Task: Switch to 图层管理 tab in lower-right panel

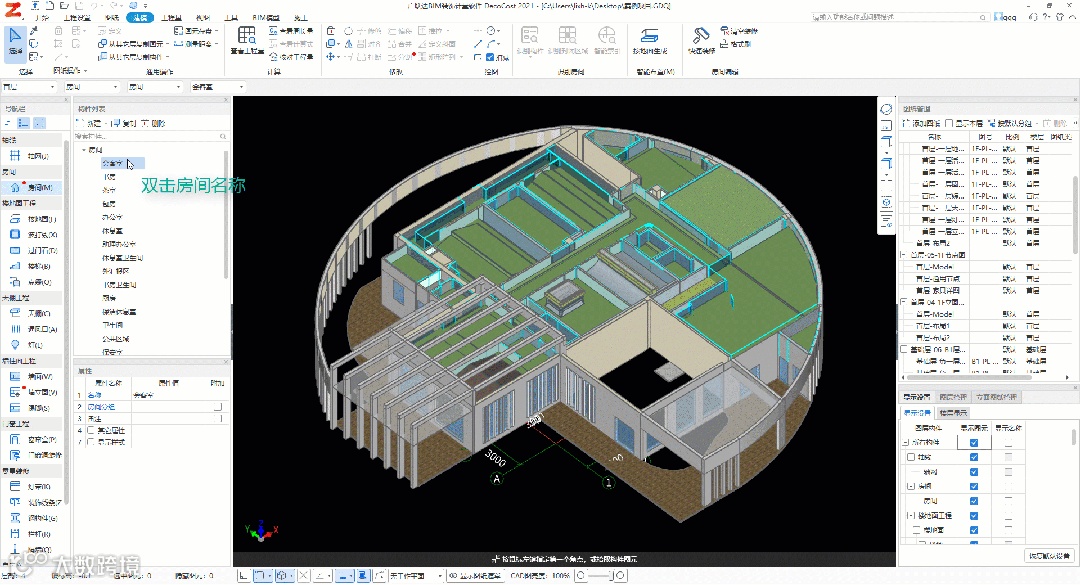Action: coord(953,398)
